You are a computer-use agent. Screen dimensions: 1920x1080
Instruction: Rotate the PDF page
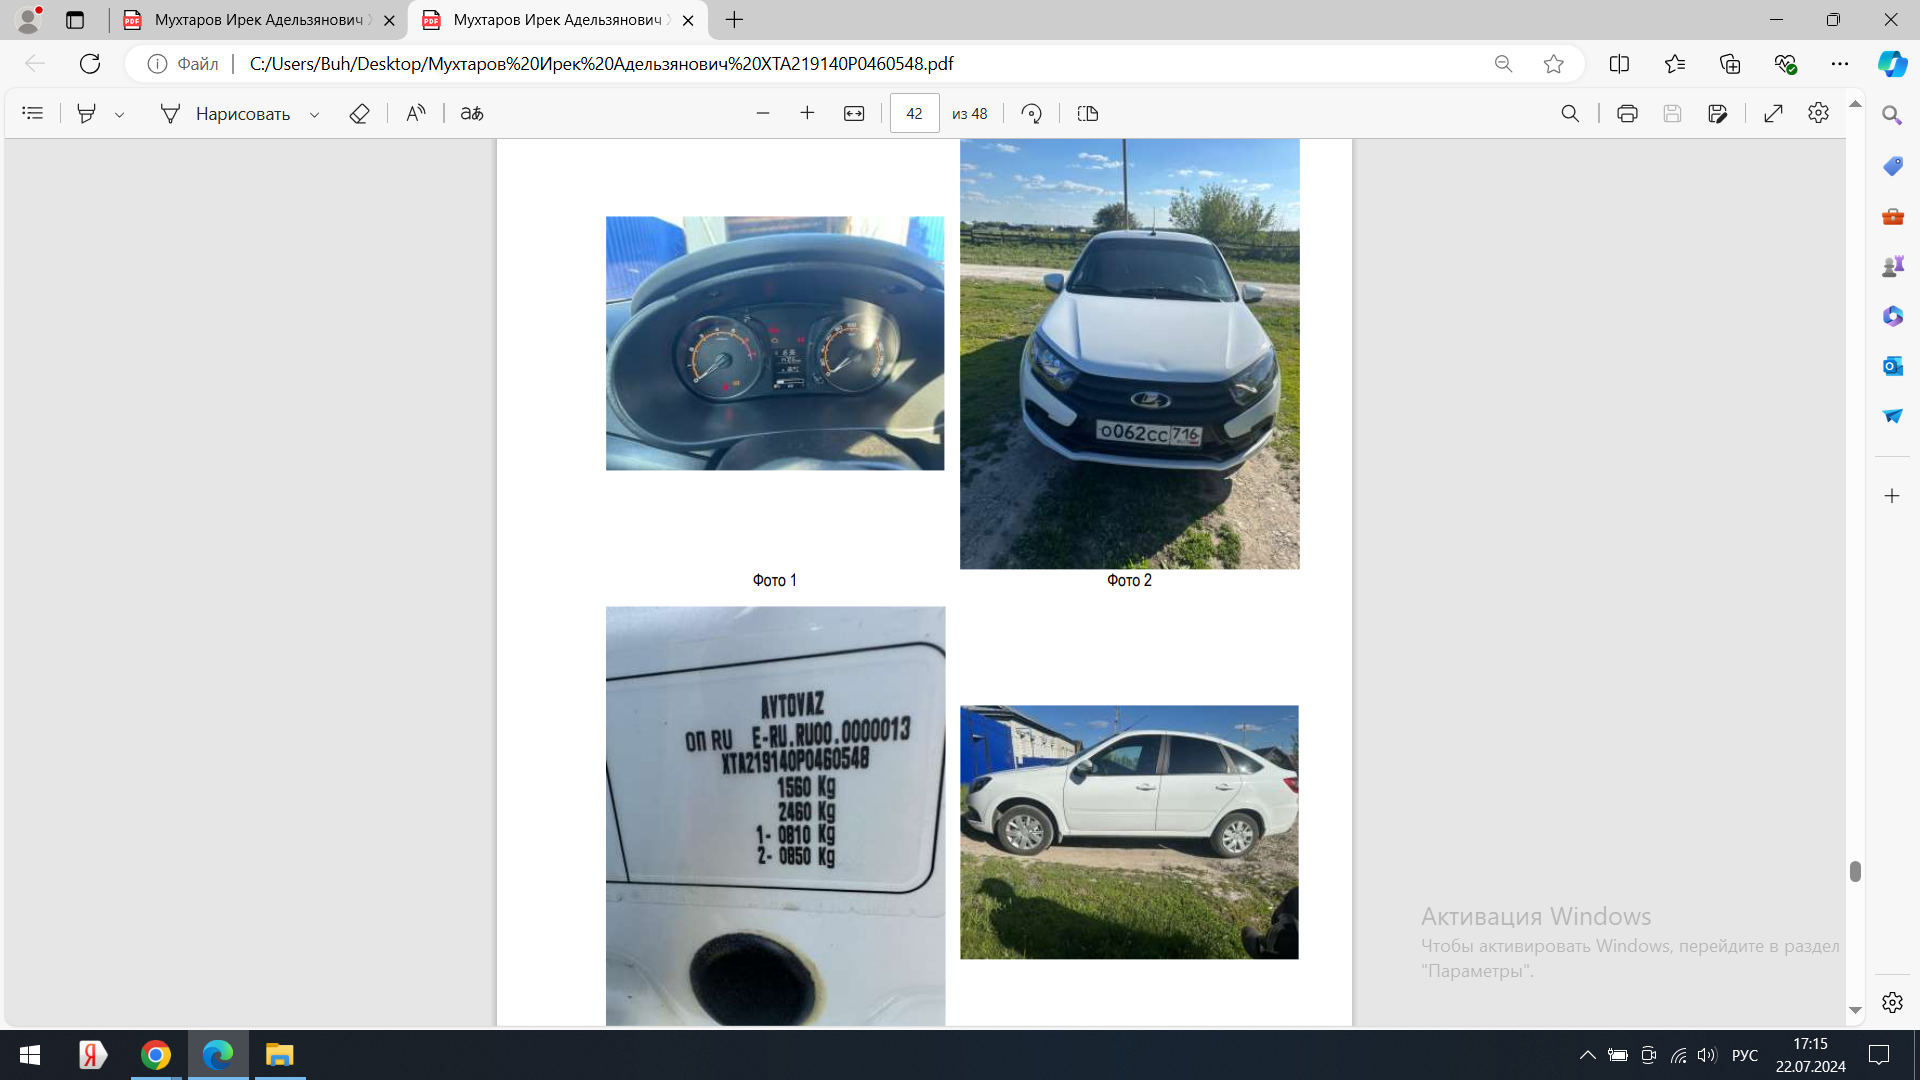point(1032,114)
